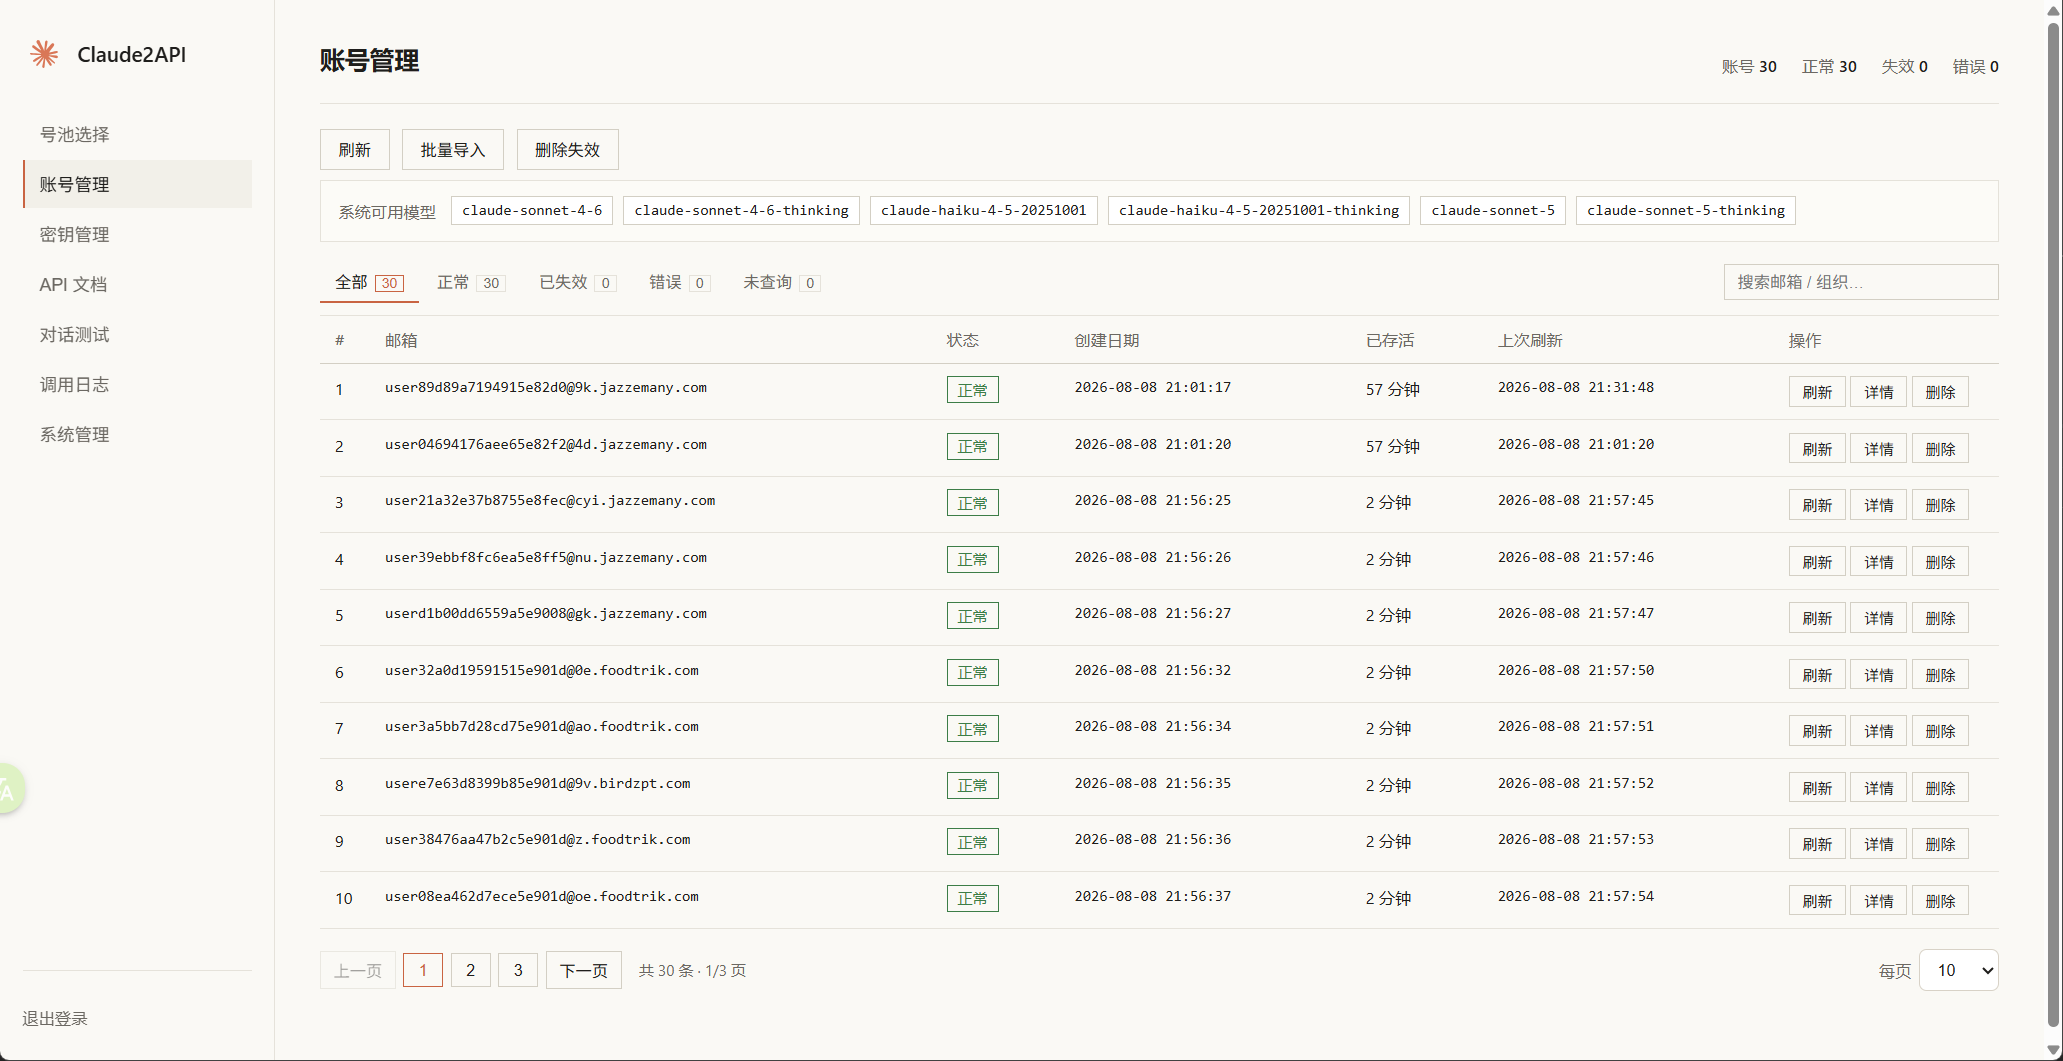Open 调用日志 in the sidebar
The height and width of the screenshot is (1061, 2063).
pos(137,384)
